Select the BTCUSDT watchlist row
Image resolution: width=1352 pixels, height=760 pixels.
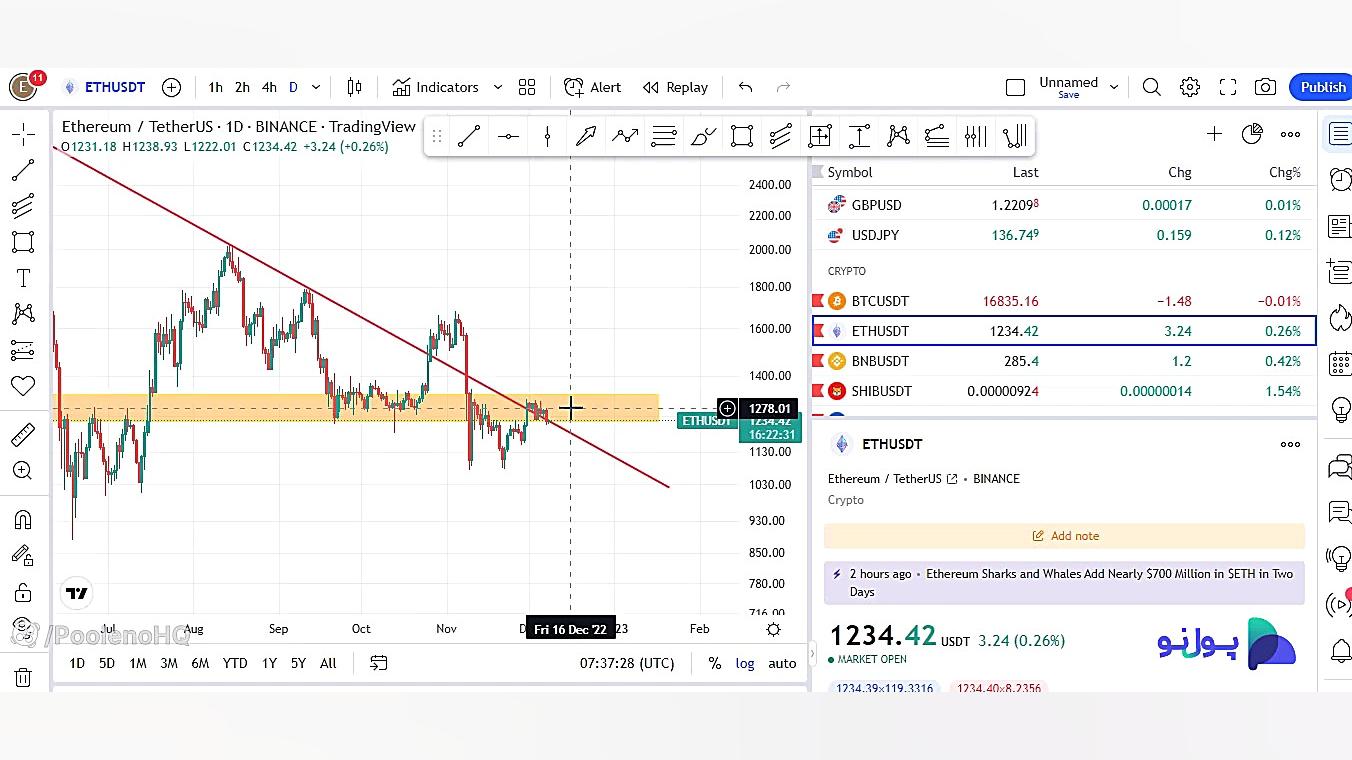coord(1064,301)
